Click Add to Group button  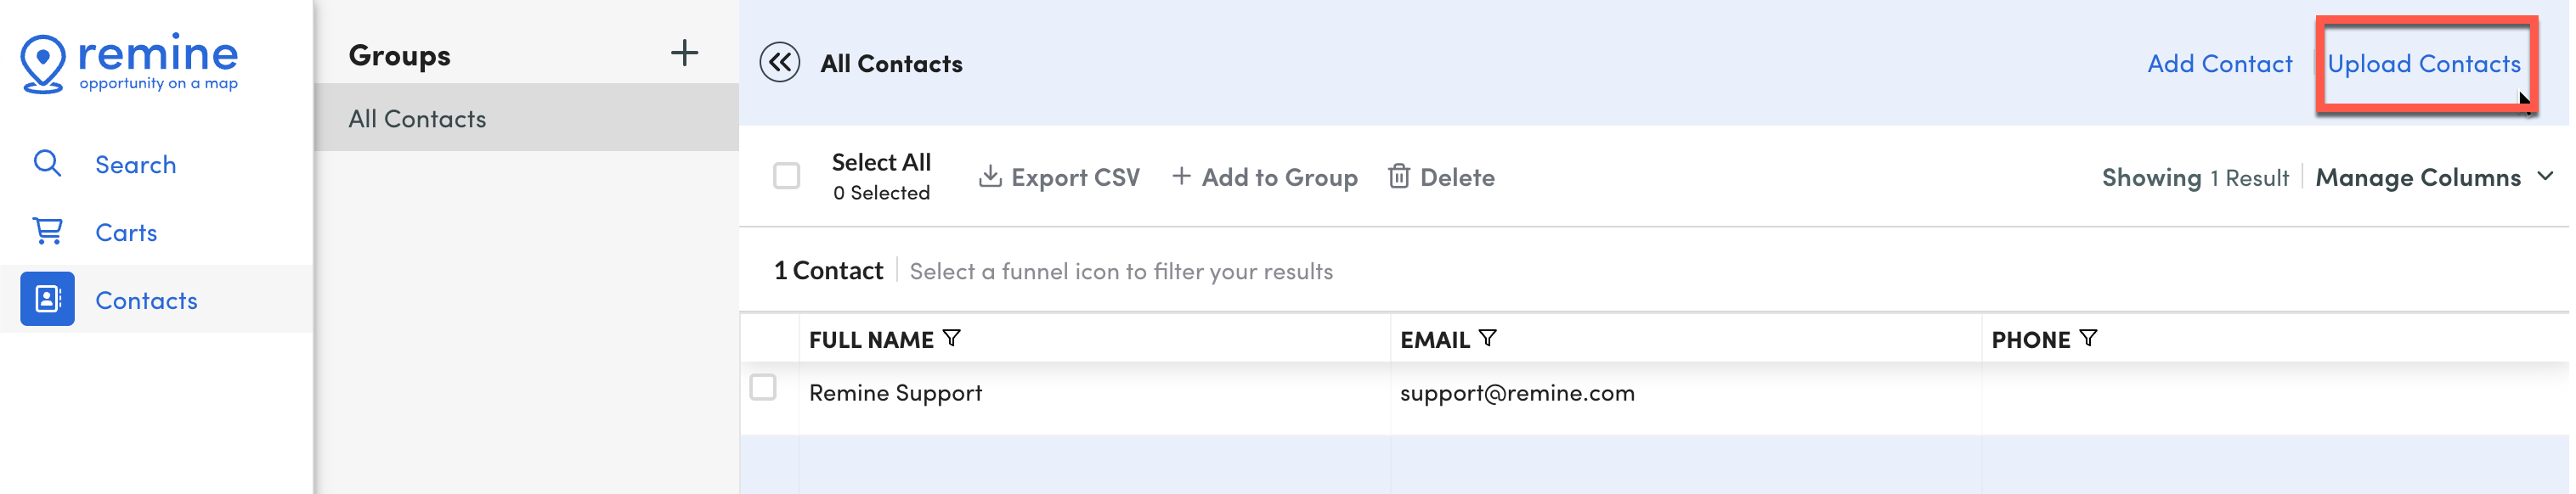click(x=1267, y=177)
